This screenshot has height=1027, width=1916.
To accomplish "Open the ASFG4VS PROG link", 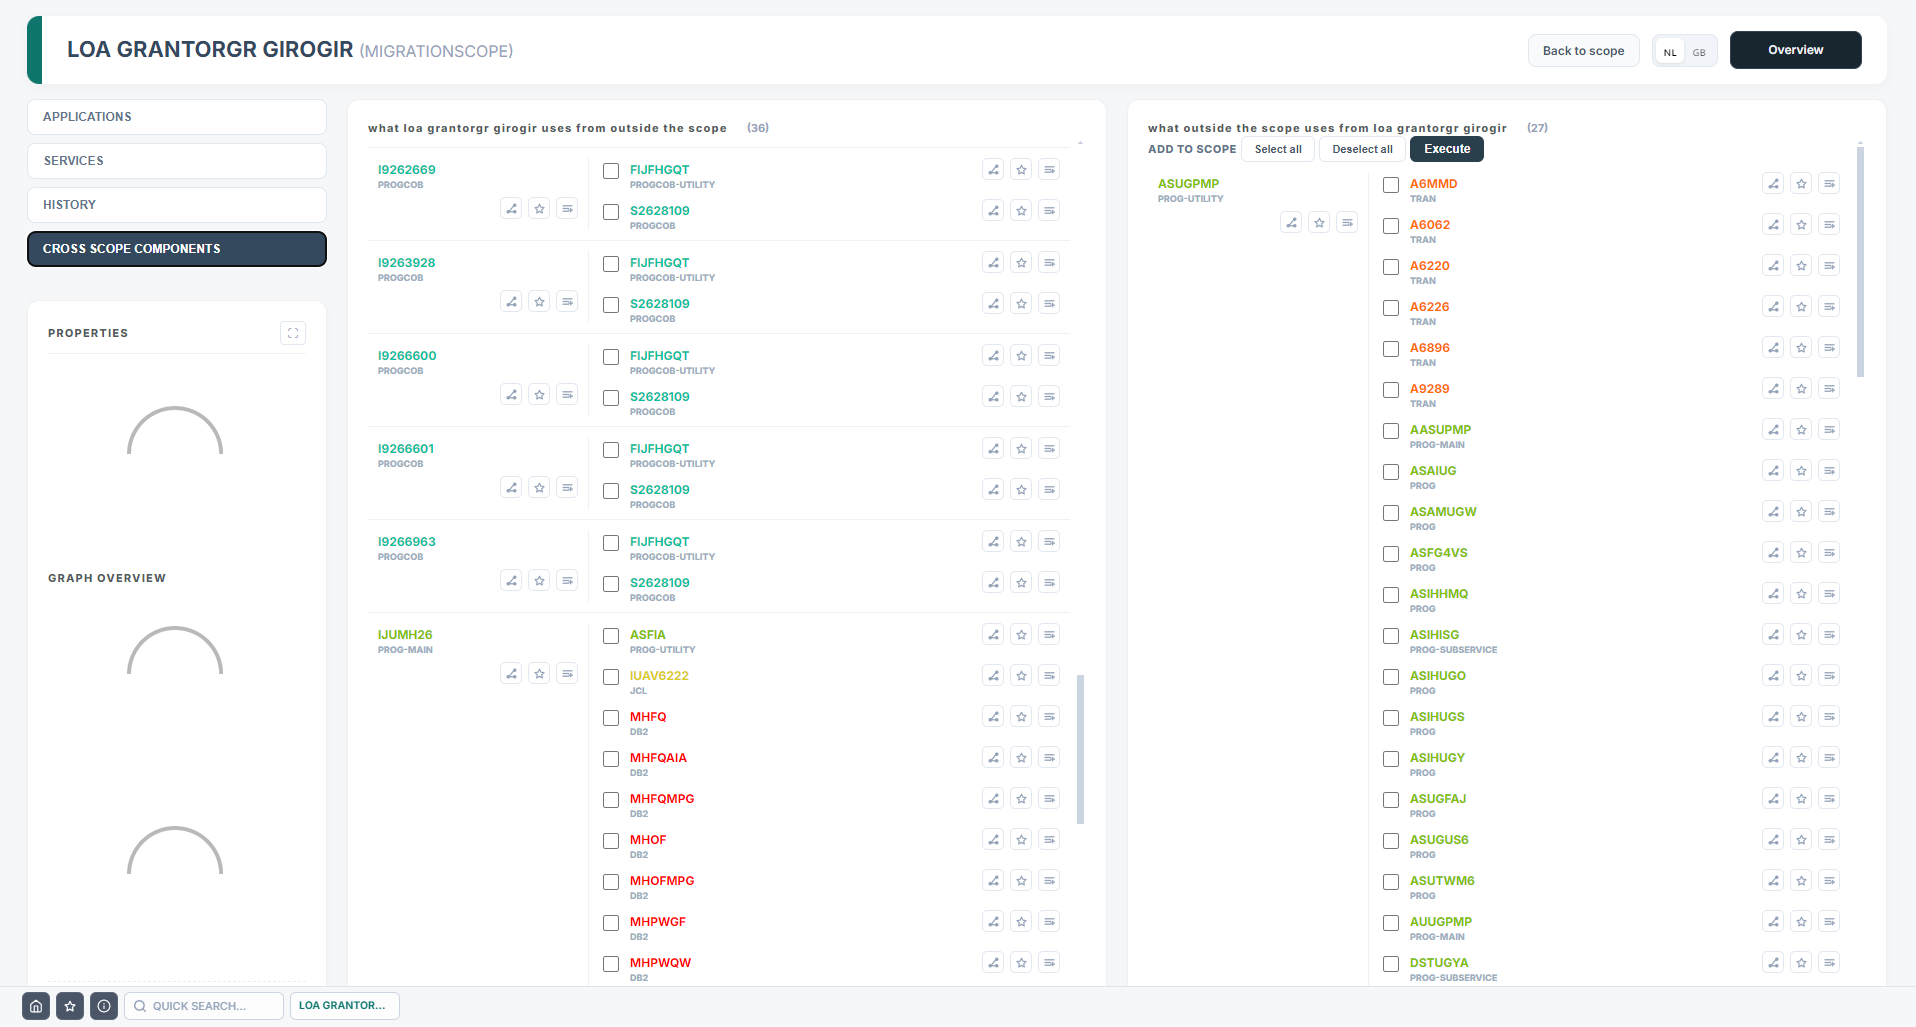I will point(1438,553).
